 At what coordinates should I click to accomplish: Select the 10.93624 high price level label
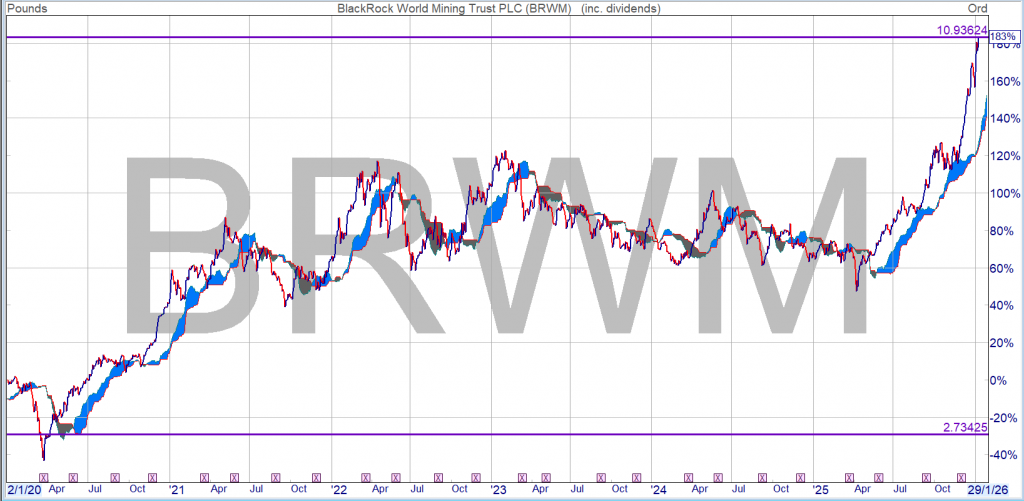(x=961, y=30)
